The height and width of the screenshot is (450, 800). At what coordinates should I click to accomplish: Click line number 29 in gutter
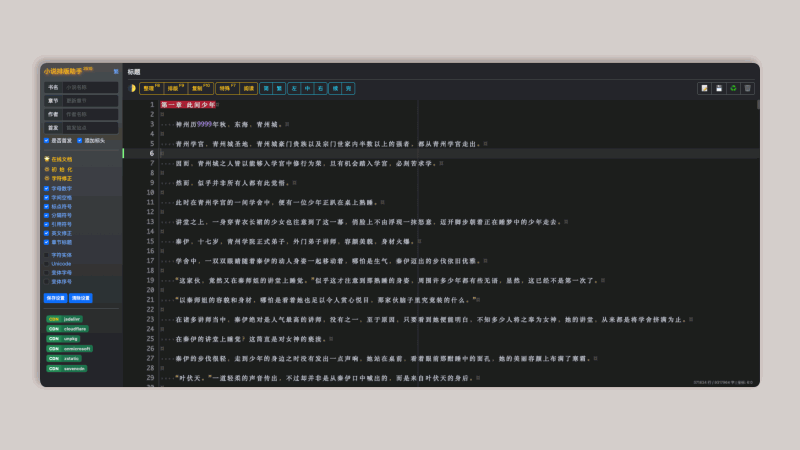coord(150,378)
